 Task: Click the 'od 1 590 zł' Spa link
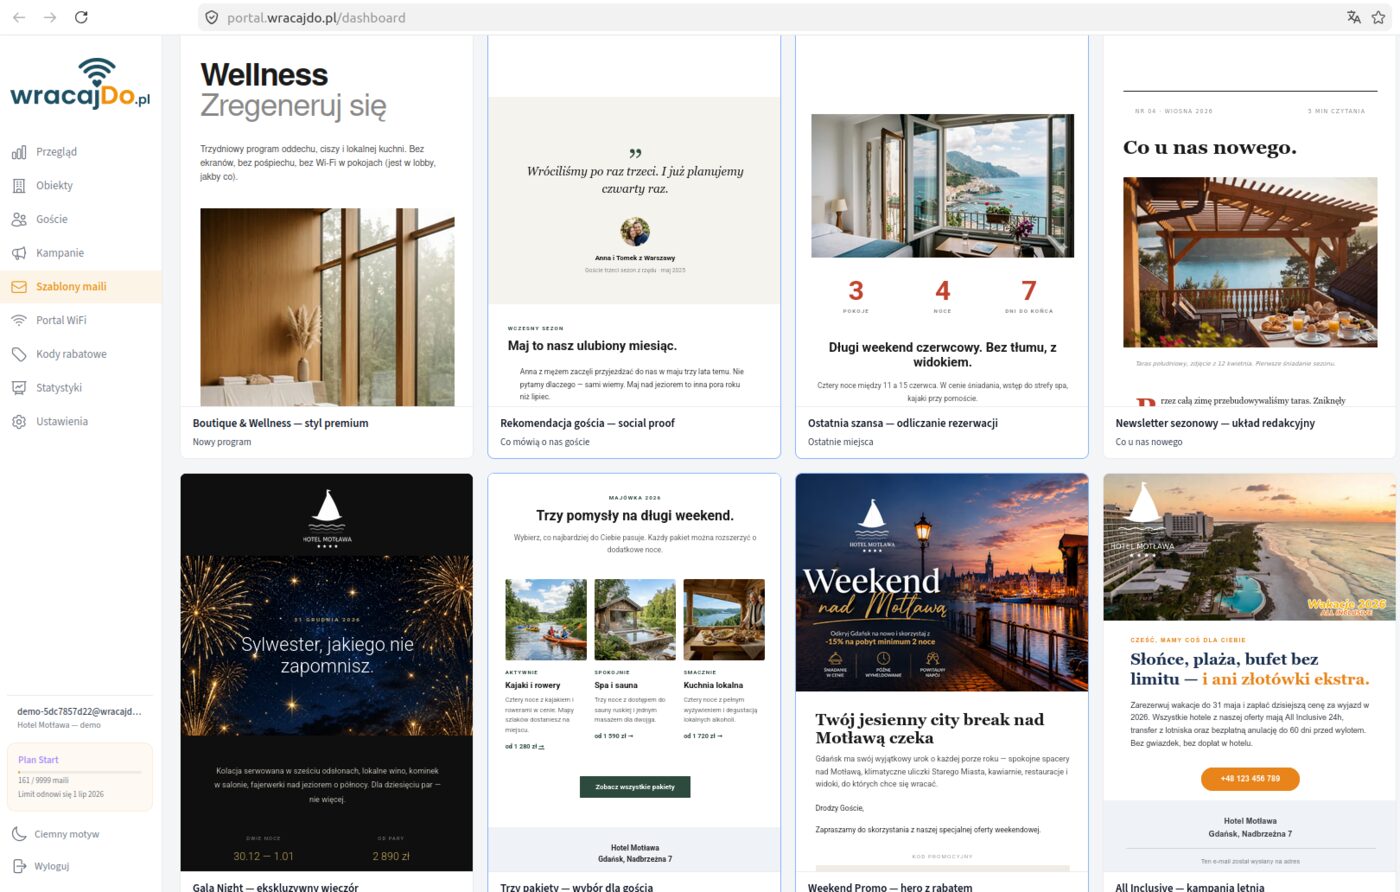[614, 736]
